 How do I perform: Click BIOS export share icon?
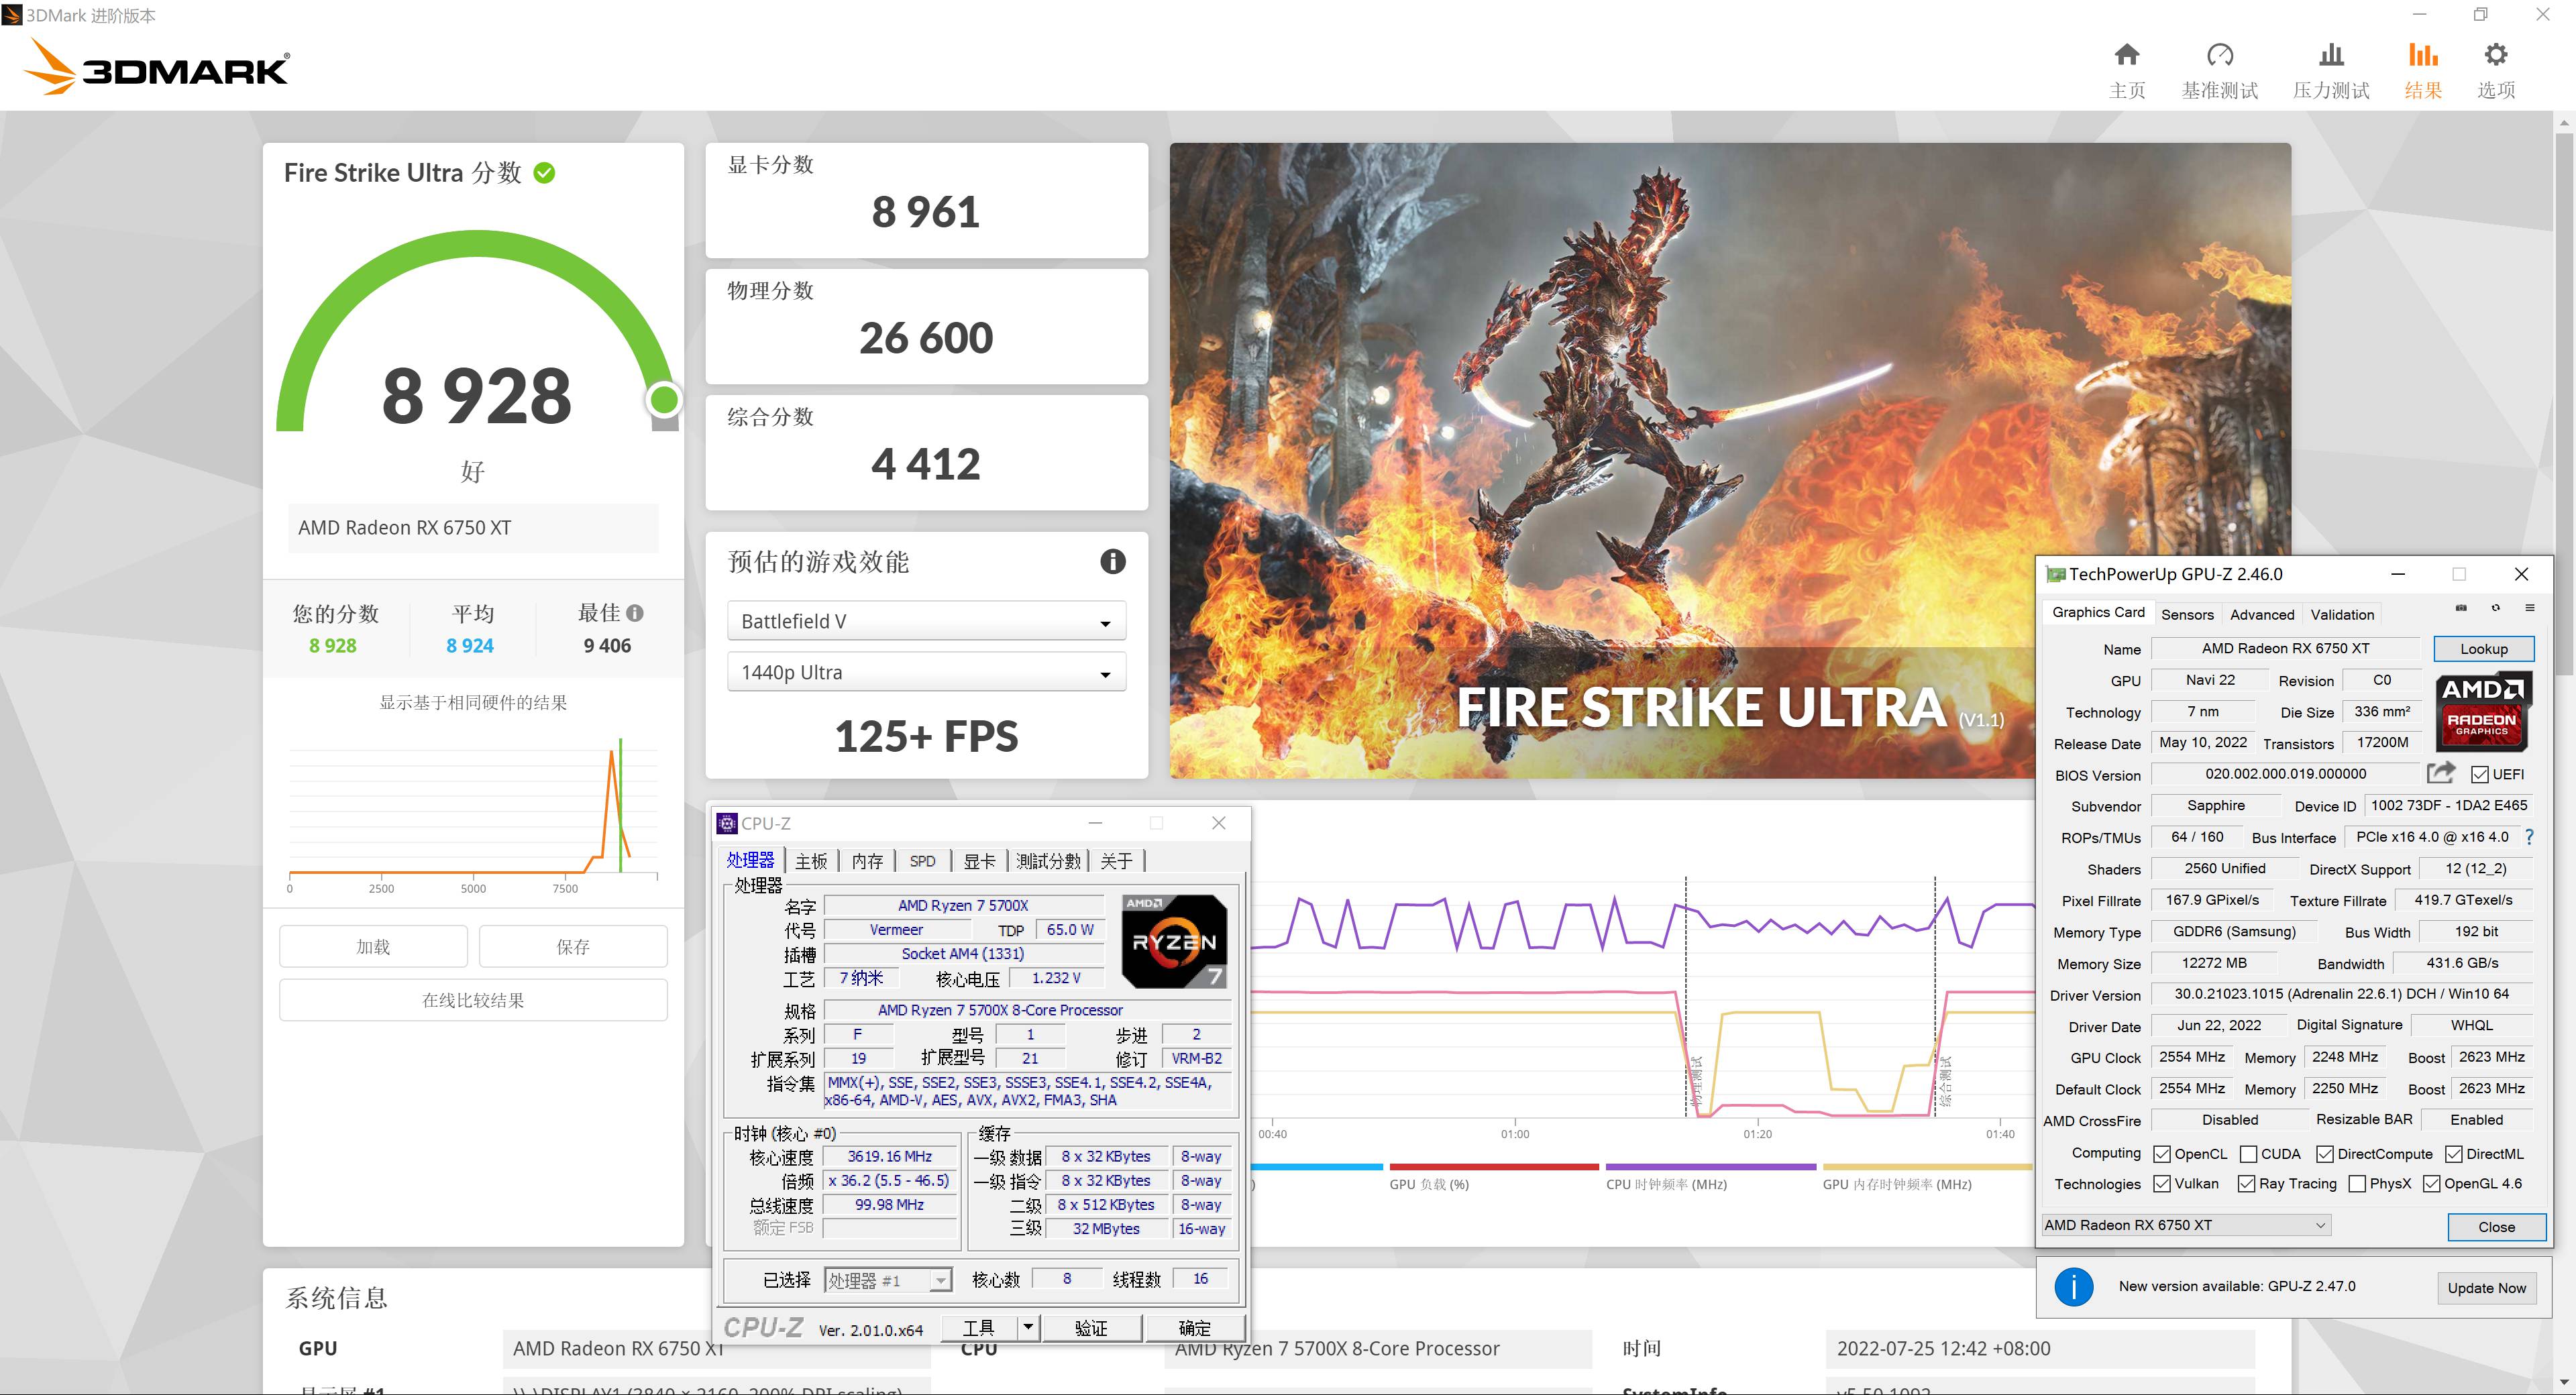[2440, 773]
